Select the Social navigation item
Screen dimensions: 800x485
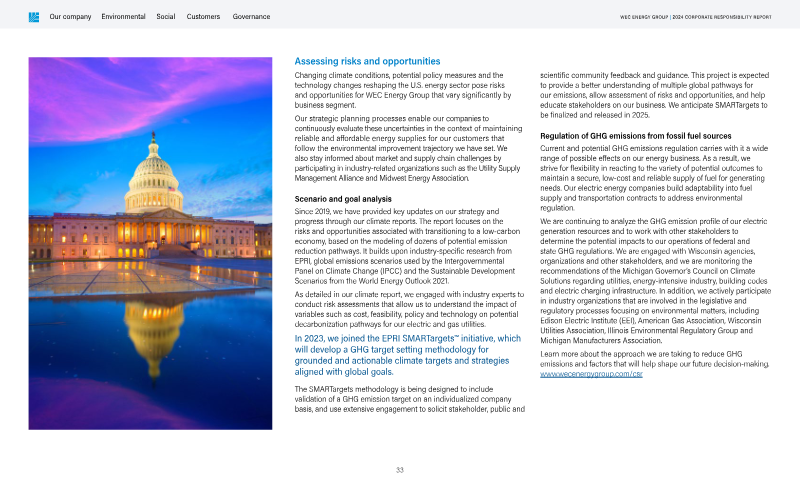click(x=166, y=17)
